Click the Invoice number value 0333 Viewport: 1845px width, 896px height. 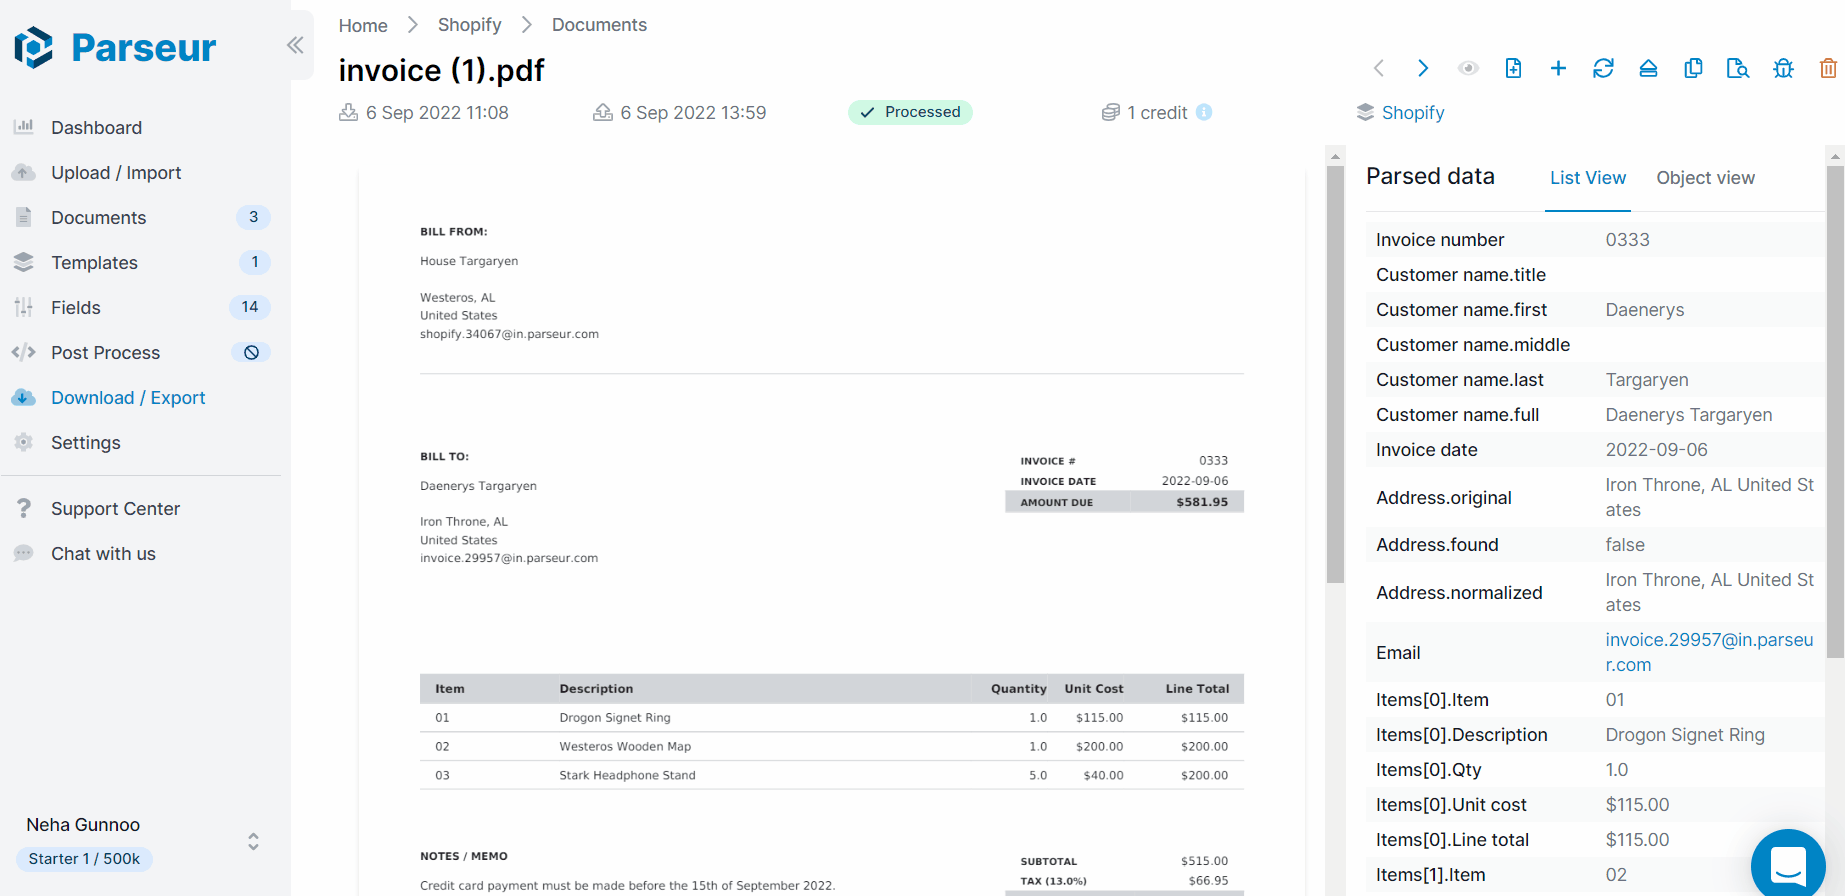click(x=1628, y=240)
